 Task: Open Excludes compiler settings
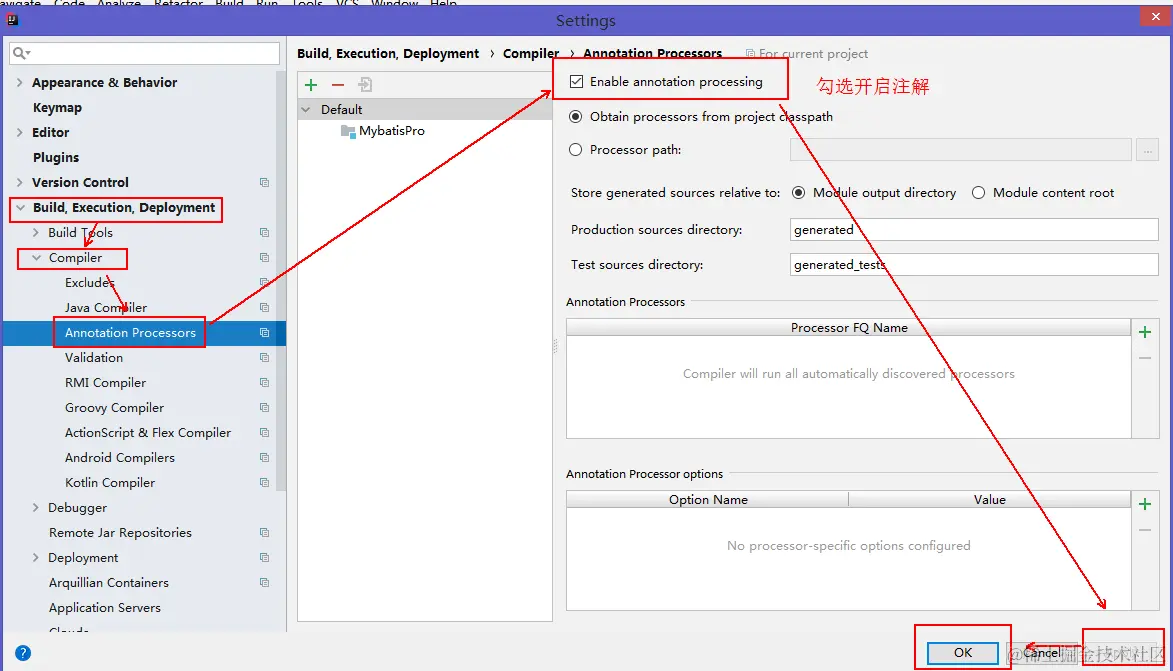[89, 283]
